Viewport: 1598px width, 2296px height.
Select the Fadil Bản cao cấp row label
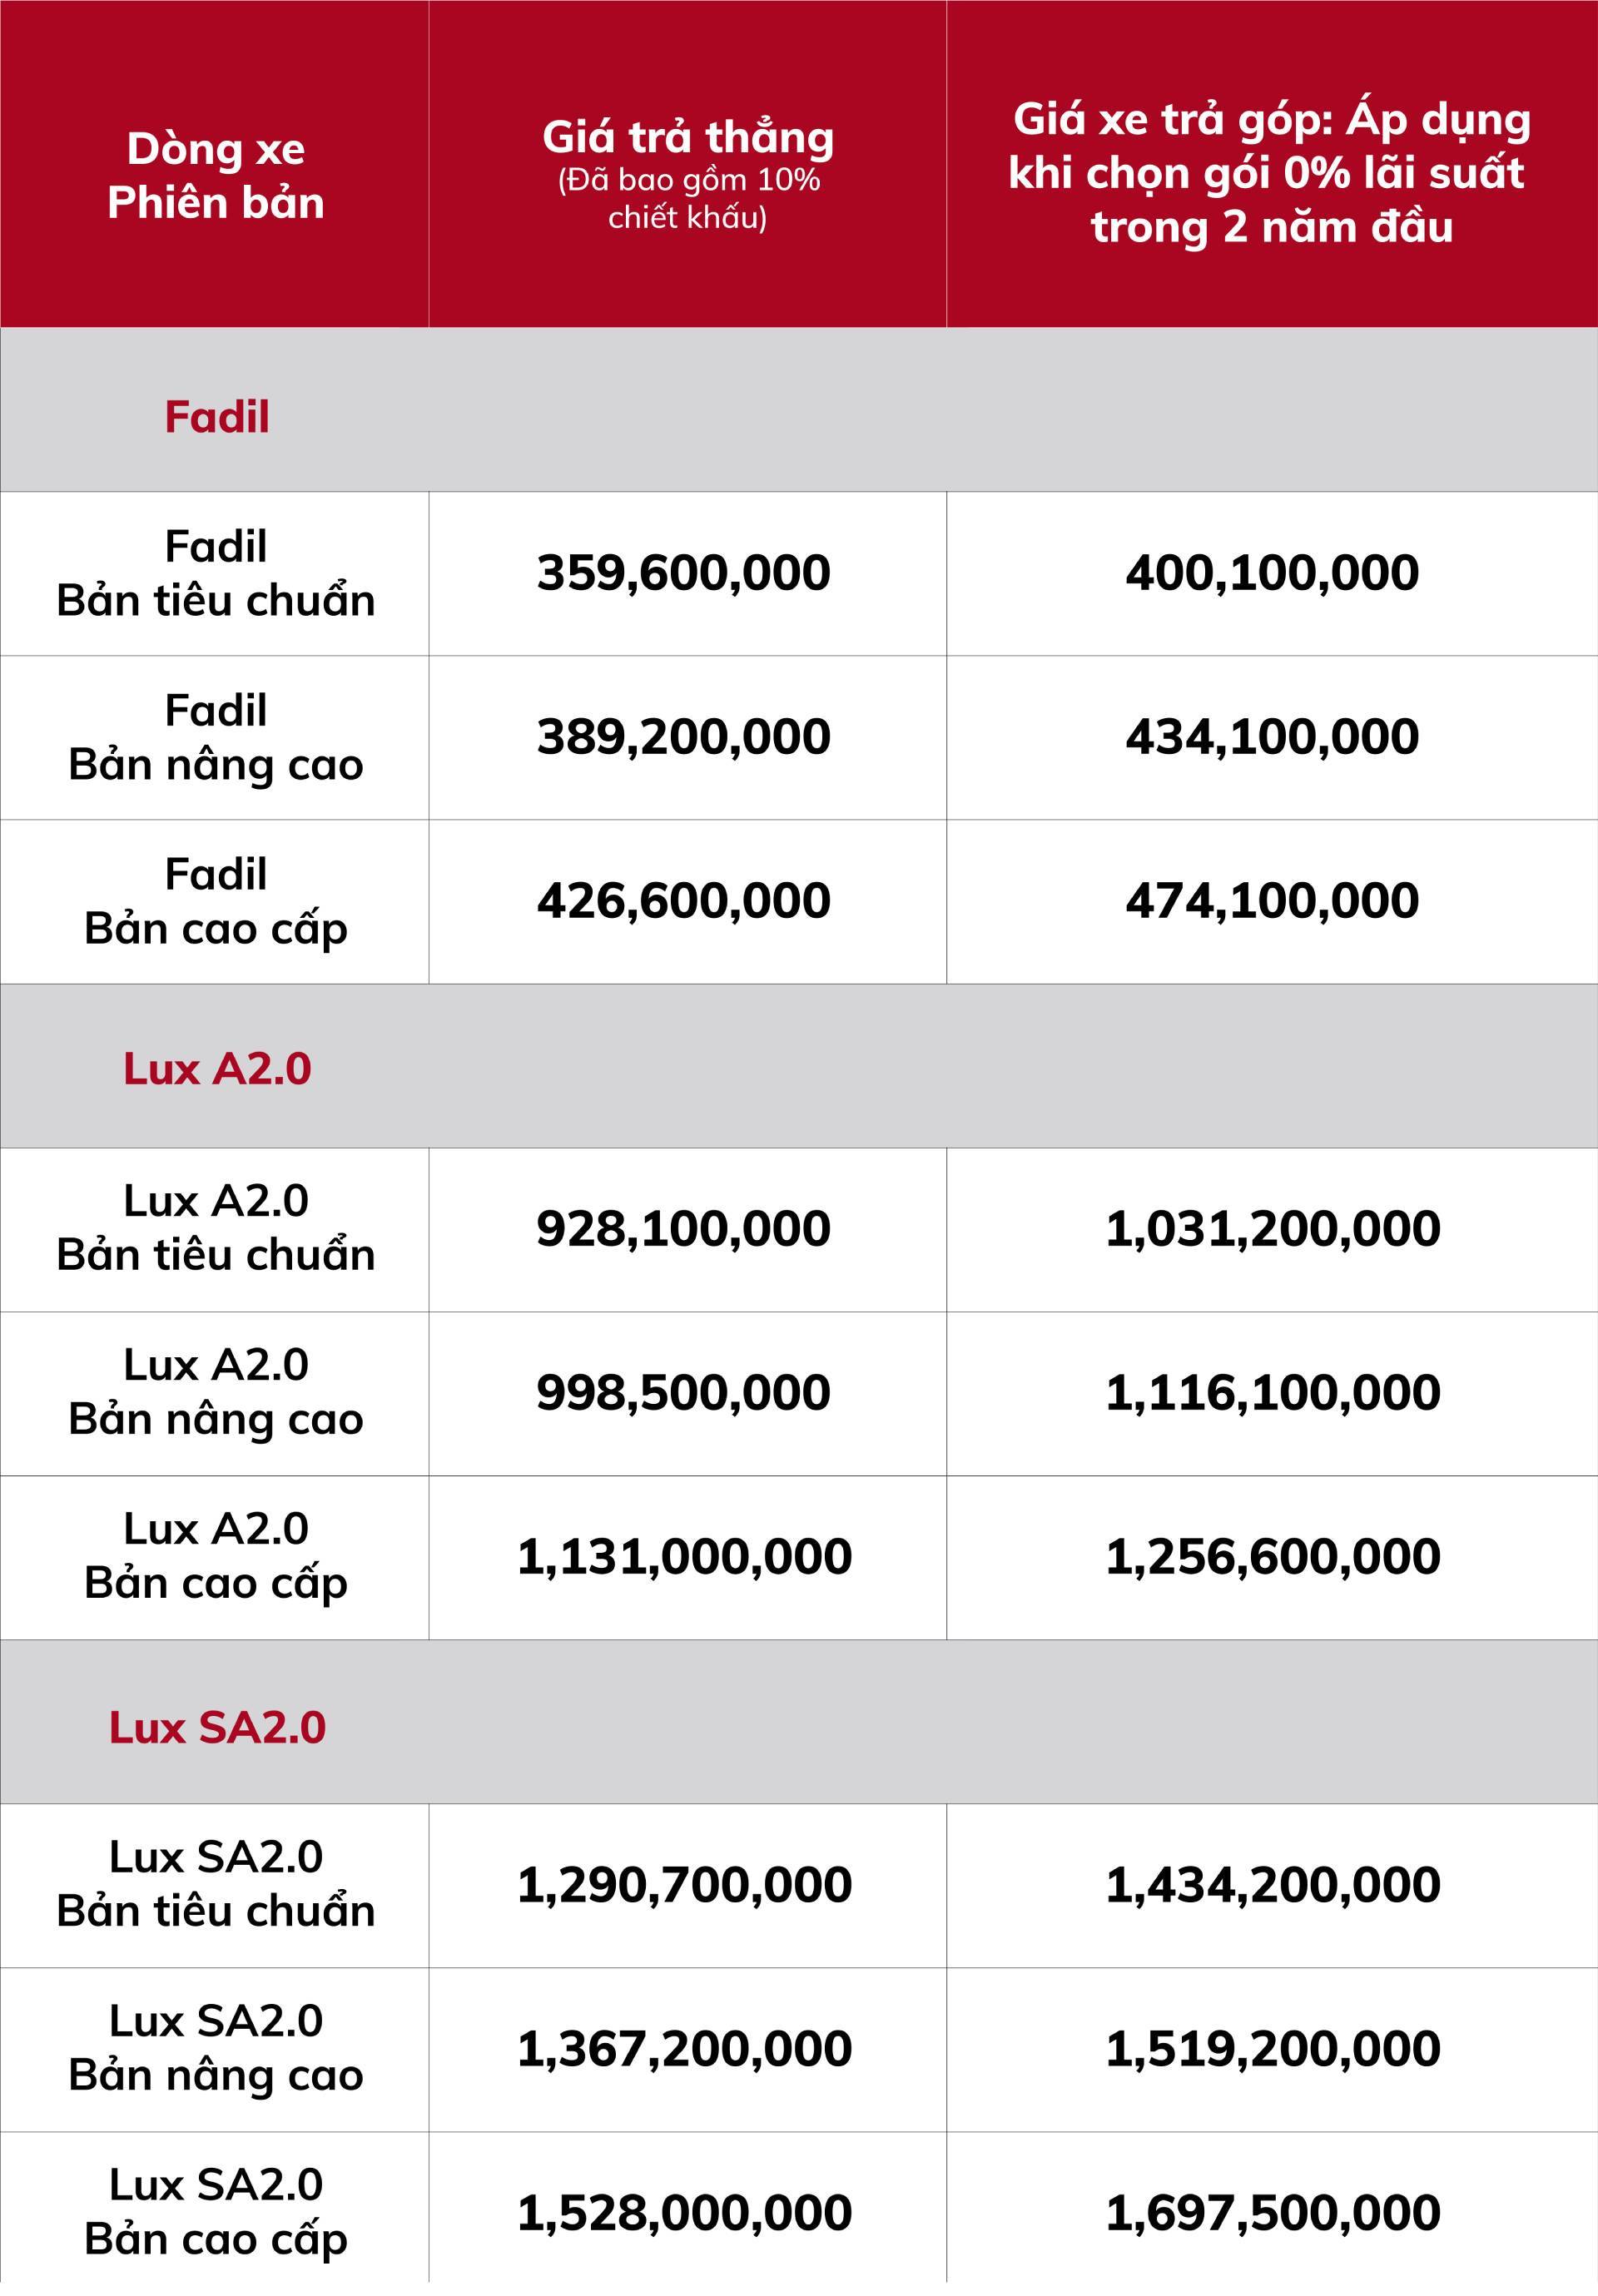(216, 902)
